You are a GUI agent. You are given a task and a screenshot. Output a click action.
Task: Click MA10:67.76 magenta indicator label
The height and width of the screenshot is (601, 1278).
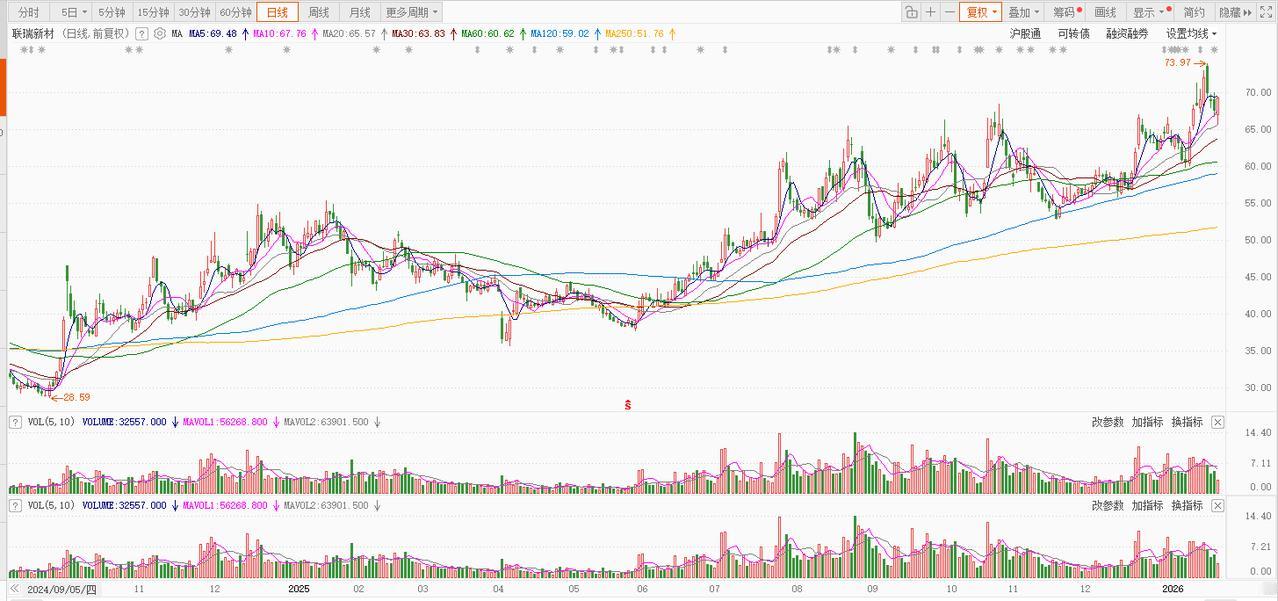(279, 33)
